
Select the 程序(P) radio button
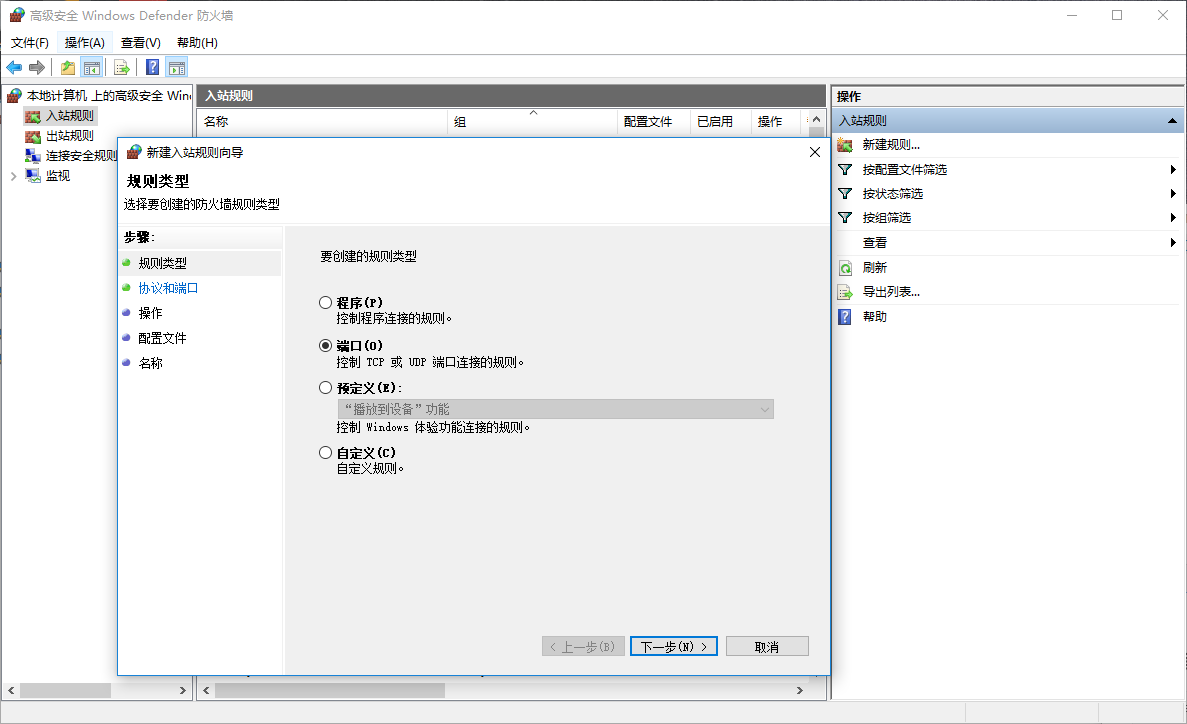pos(326,303)
